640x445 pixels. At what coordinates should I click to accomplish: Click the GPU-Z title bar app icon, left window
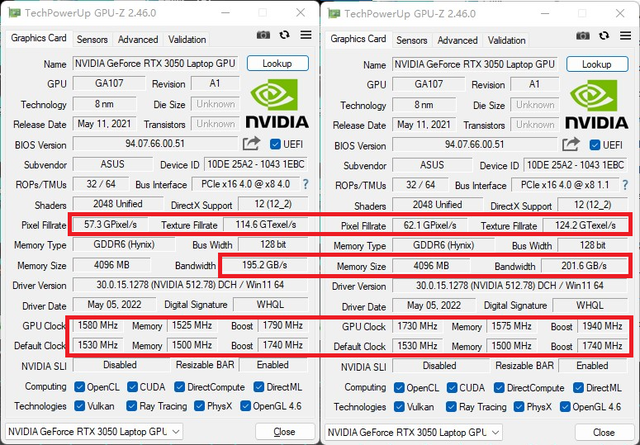[14, 13]
